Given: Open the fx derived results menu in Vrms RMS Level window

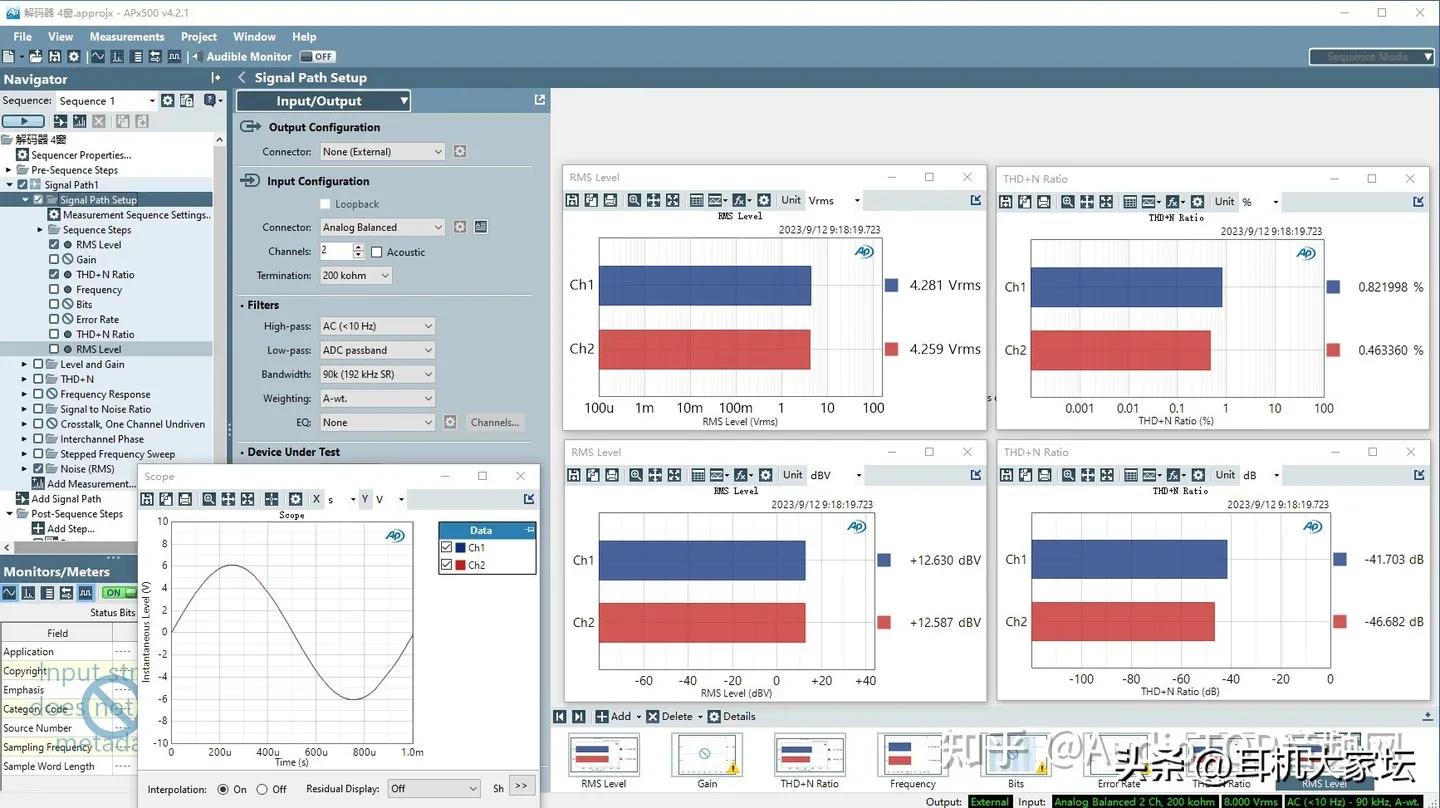Looking at the screenshot, I should [741, 201].
